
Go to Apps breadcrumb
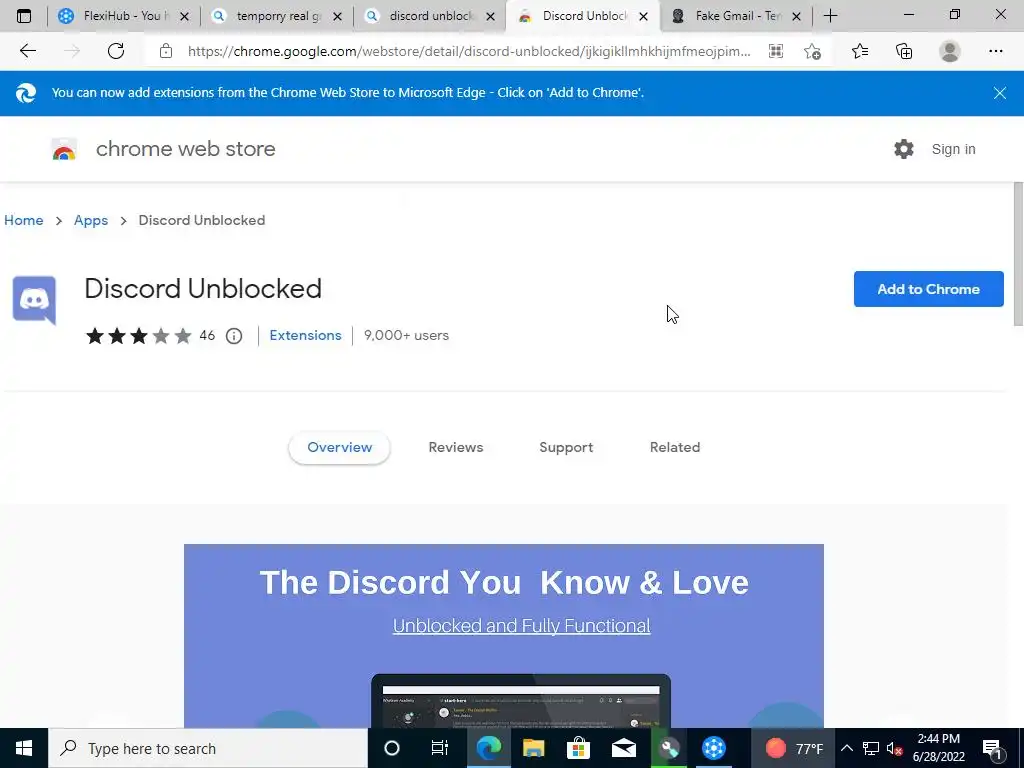tap(91, 221)
